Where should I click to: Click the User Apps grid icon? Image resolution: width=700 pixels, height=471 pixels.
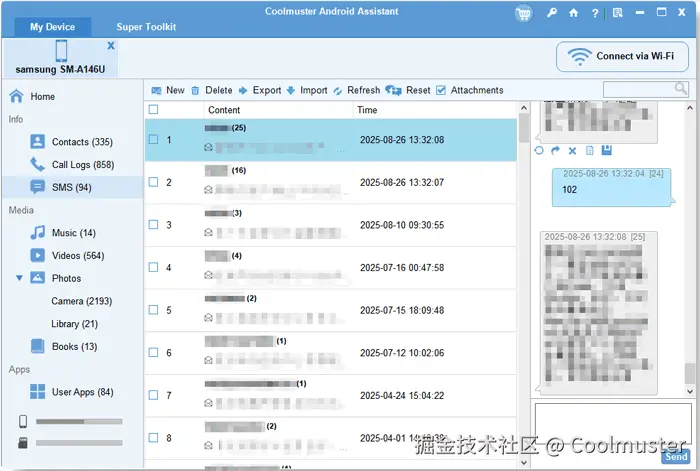point(38,392)
